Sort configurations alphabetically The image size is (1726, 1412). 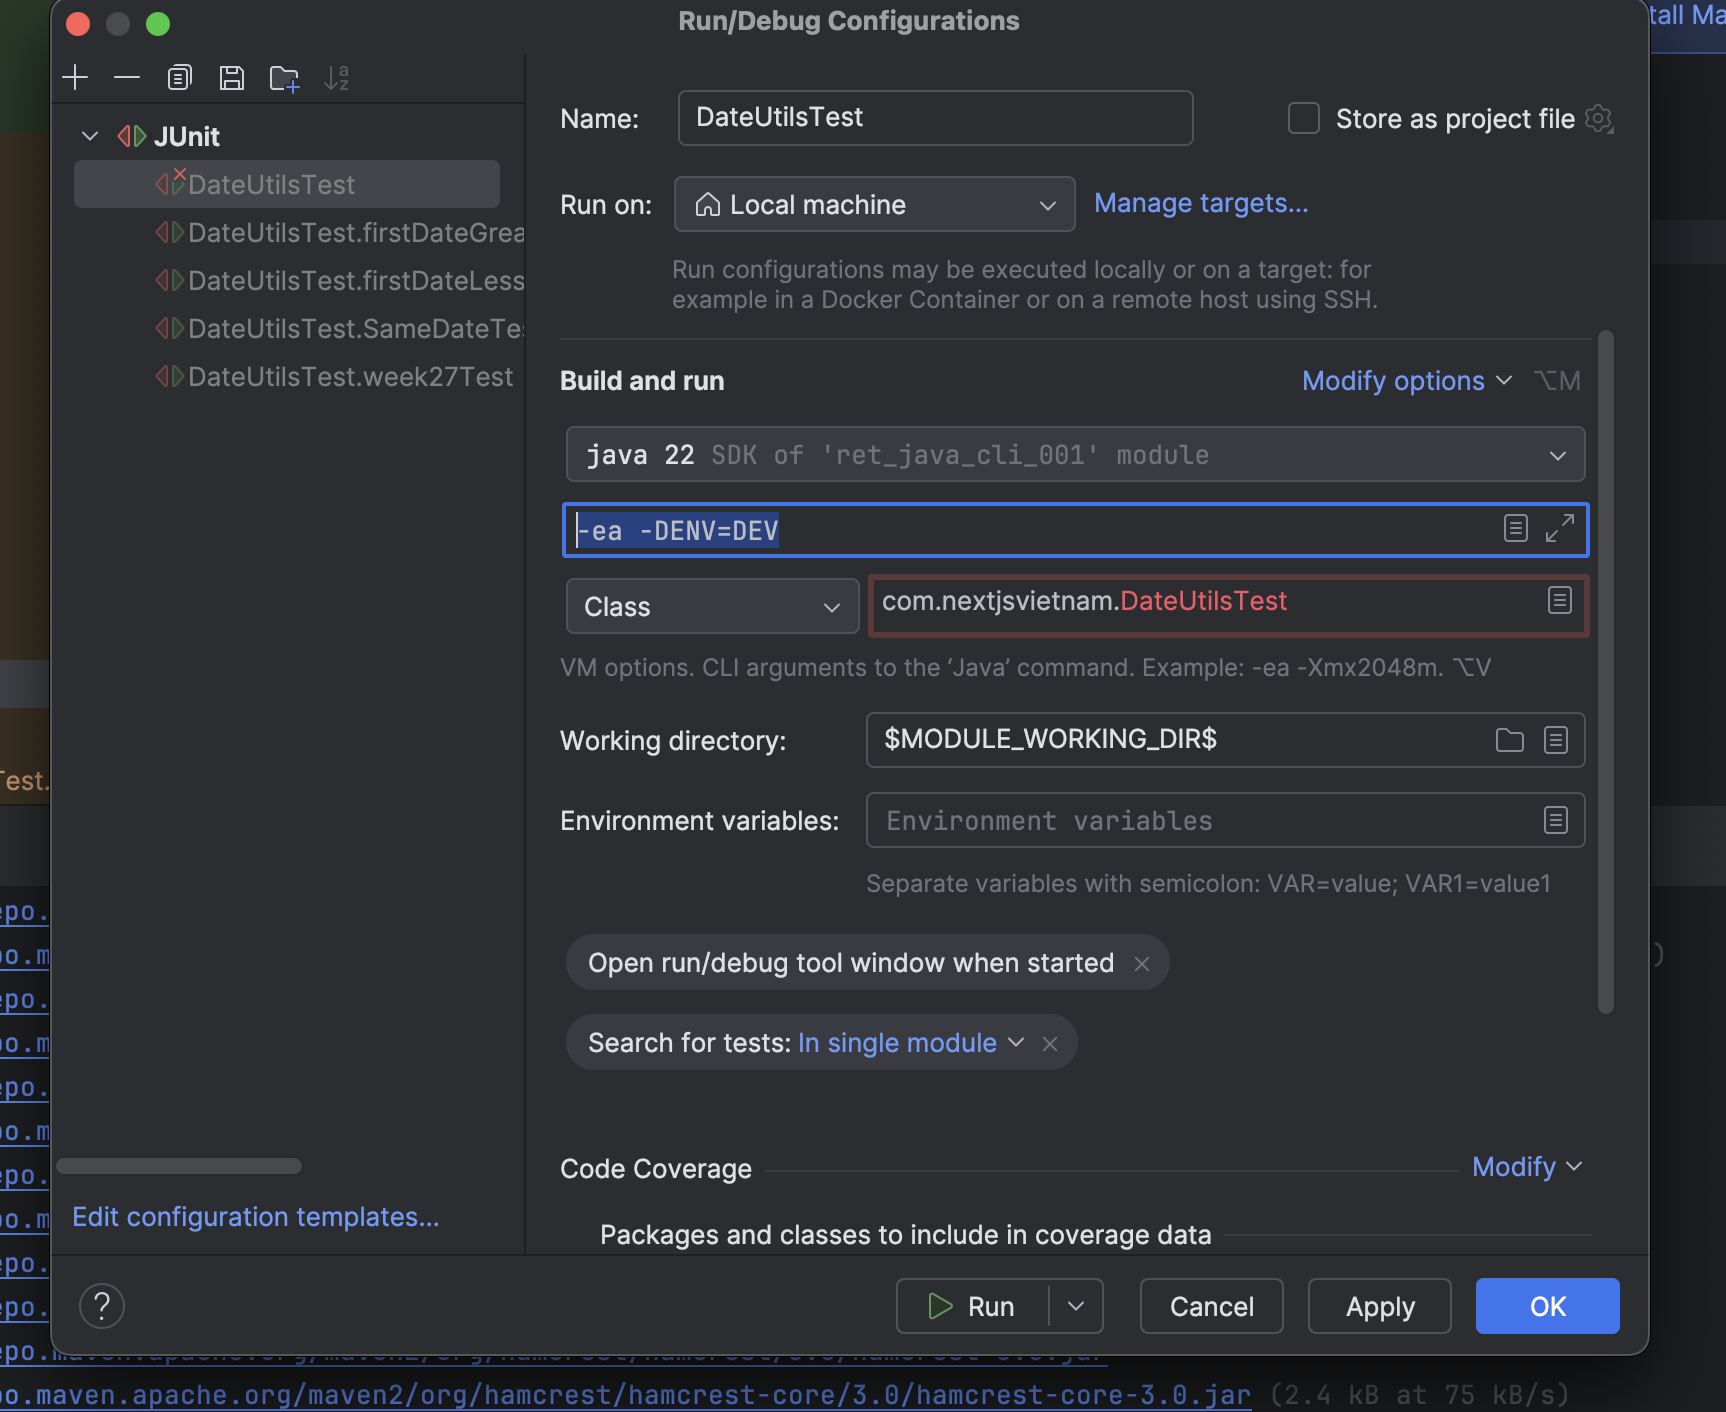337,78
